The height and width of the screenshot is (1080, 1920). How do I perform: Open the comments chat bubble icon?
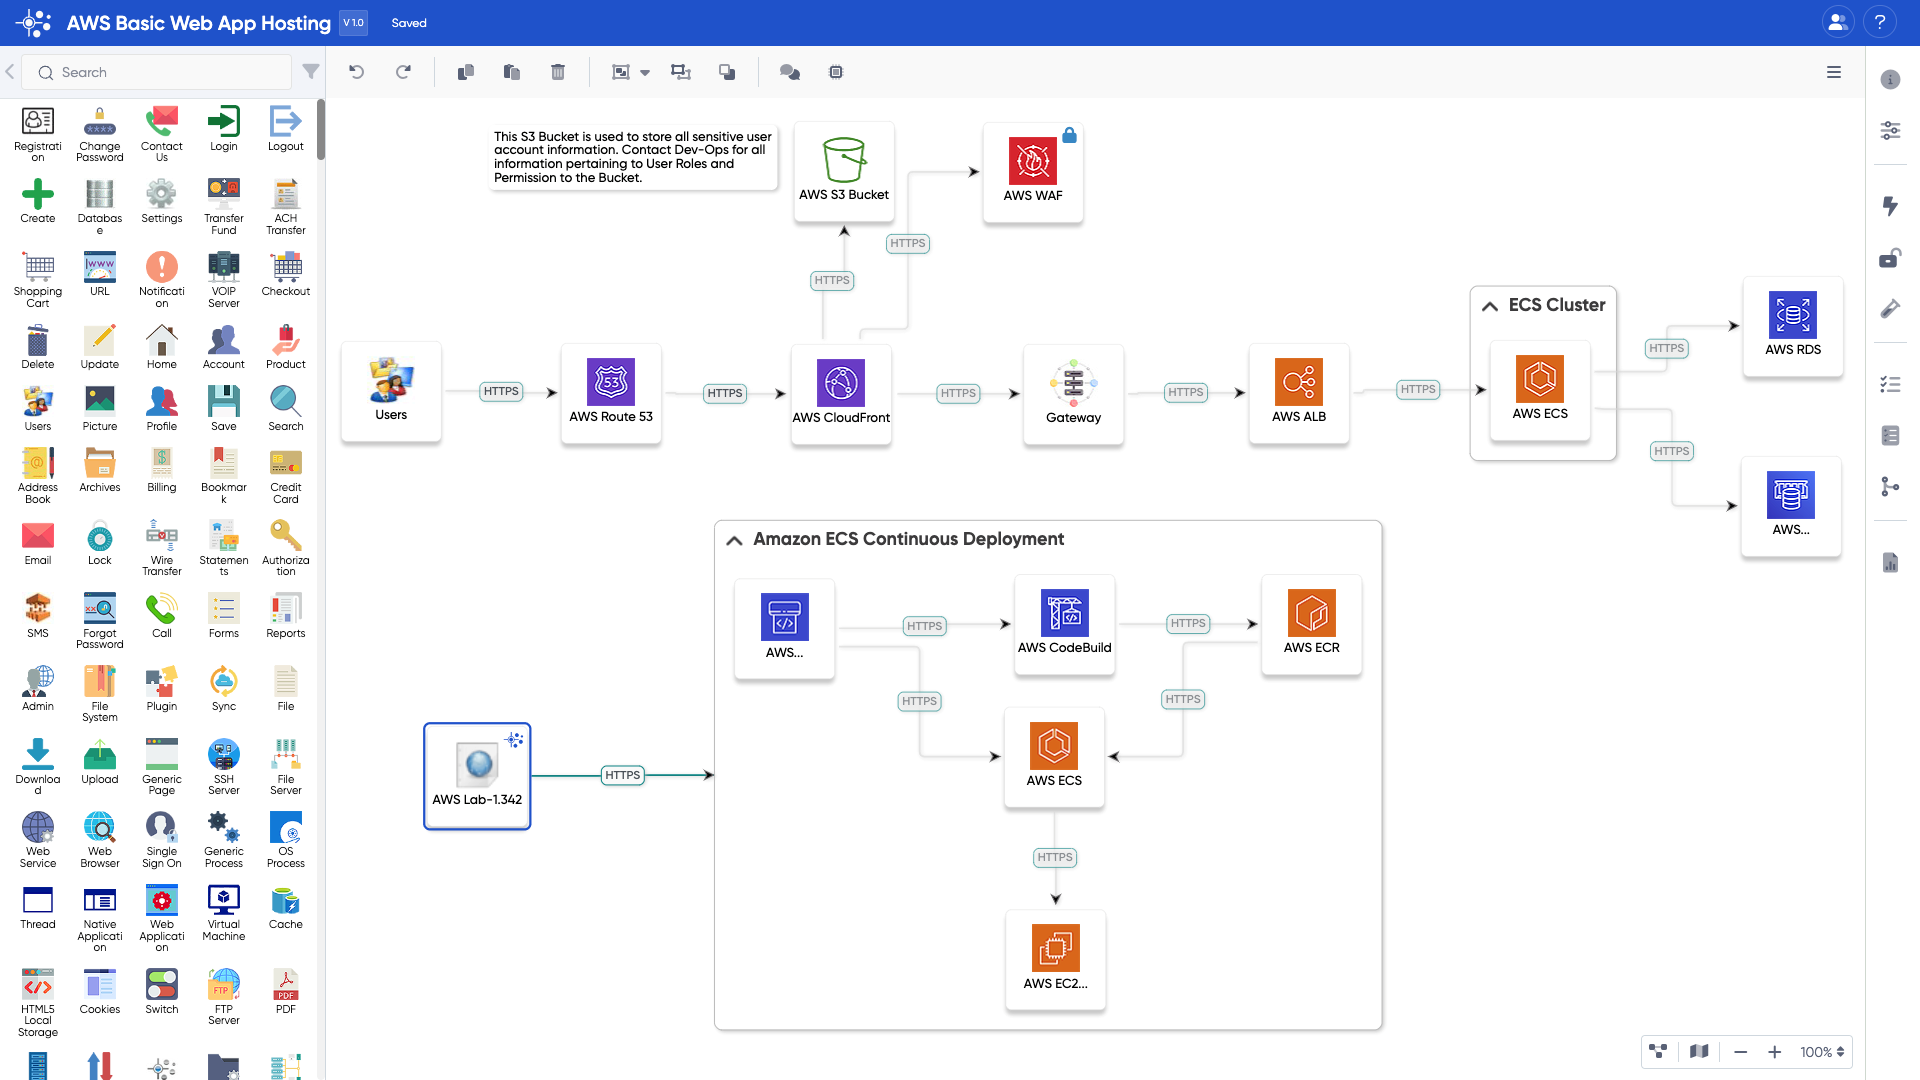pos(789,72)
